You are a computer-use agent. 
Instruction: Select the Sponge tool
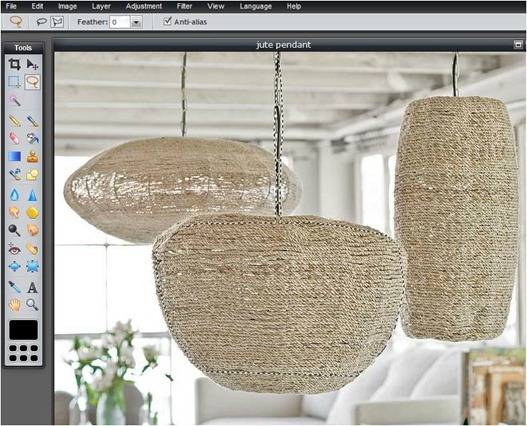click(32, 212)
